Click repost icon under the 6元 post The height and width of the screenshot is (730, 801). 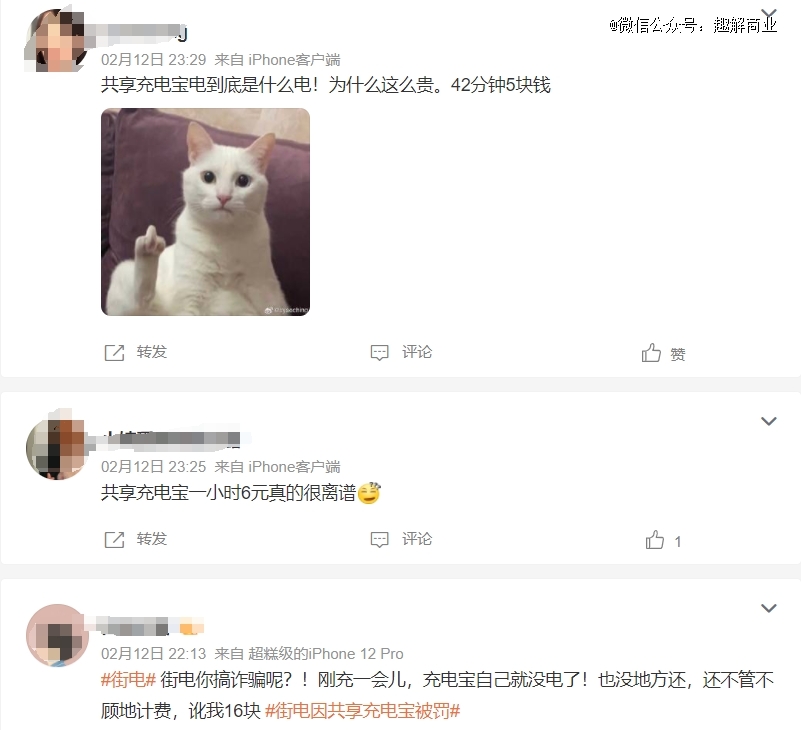click(114, 539)
